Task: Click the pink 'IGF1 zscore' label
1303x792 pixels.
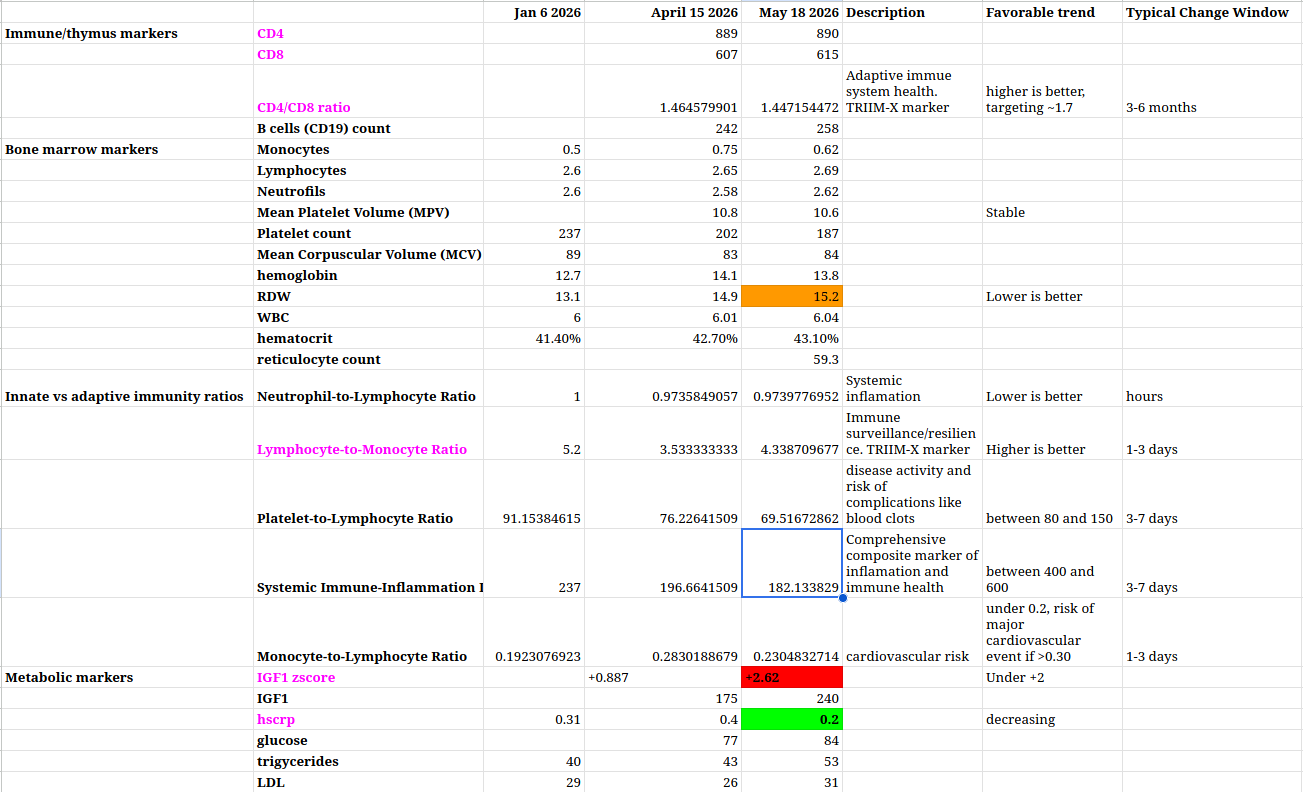Action: click(x=368, y=677)
